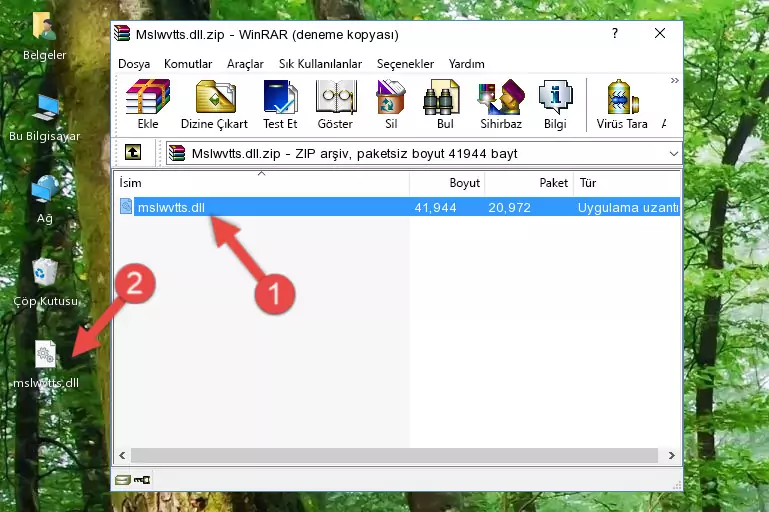This screenshot has width=769, height=512.
Task: Sort by Paket column header
Action: 529,182
